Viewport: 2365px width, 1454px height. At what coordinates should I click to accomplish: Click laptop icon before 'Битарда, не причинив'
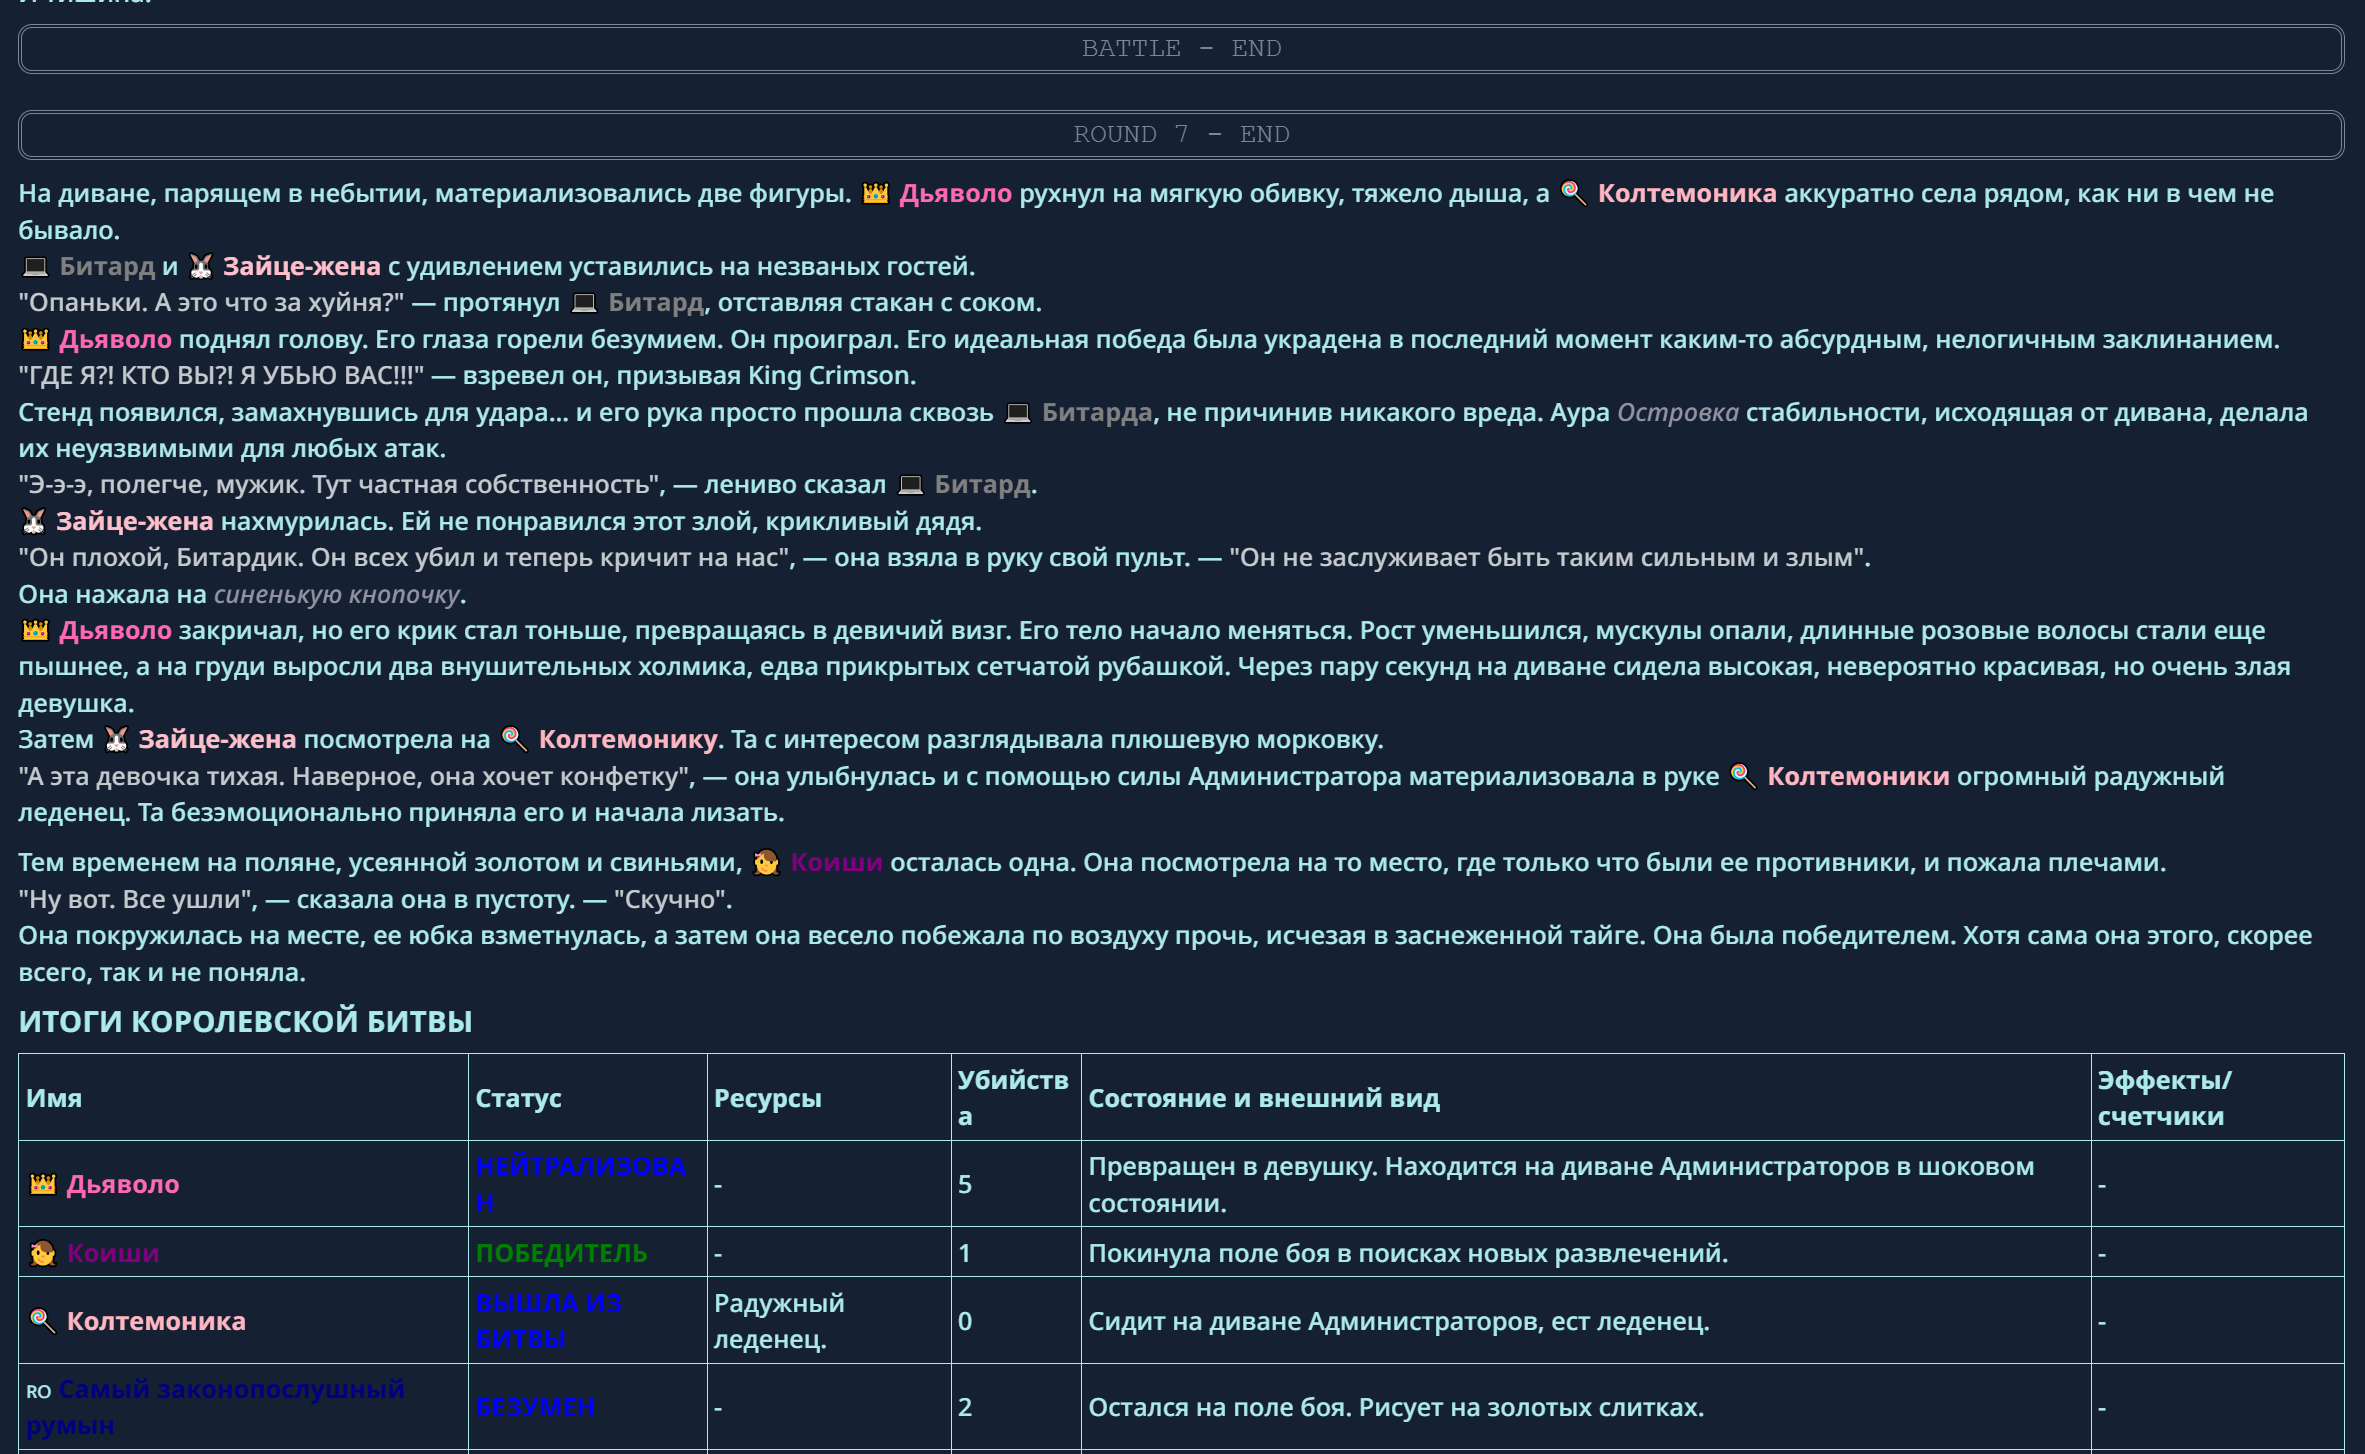pos(1017,412)
